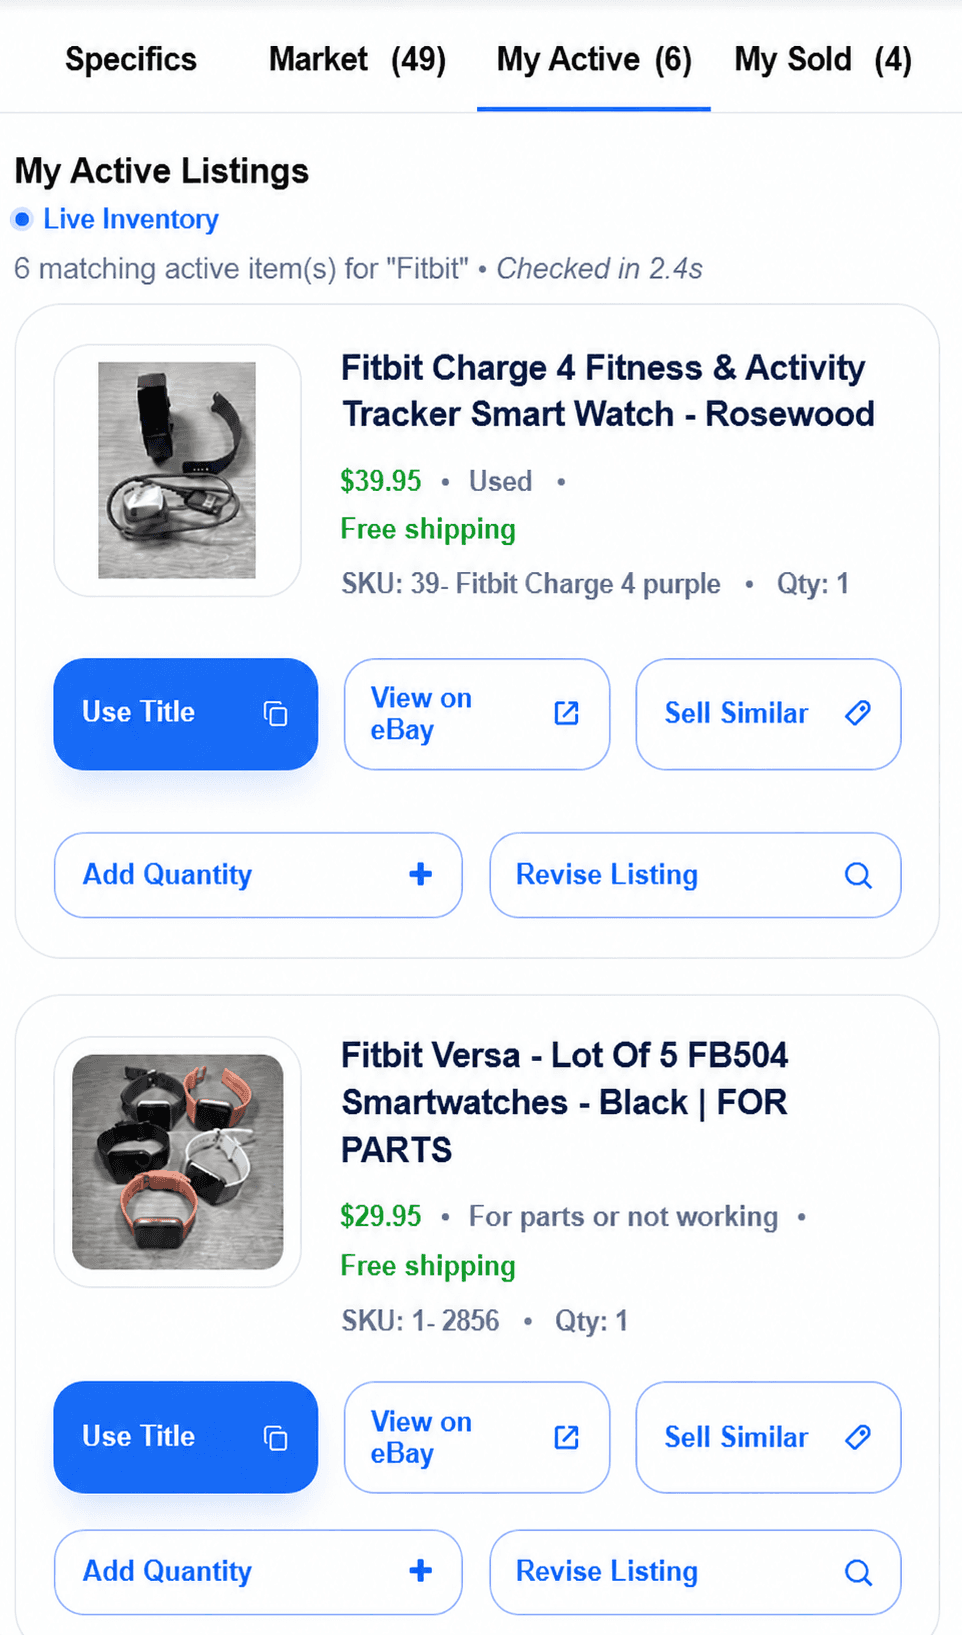
Task: Click tag icon beside first Sell Similar
Action: 858,713
